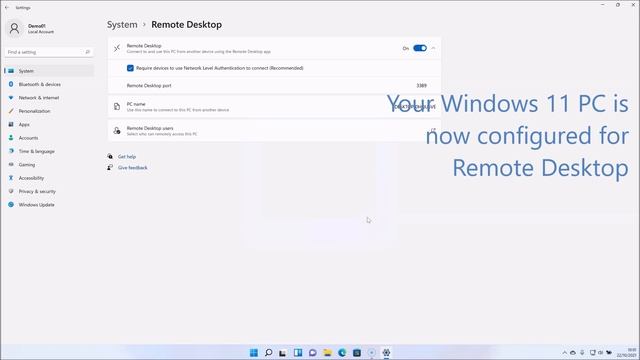
Task: Uncheck Network Level Authentication requirement
Action: pyautogui.click(x=130, y=68)
